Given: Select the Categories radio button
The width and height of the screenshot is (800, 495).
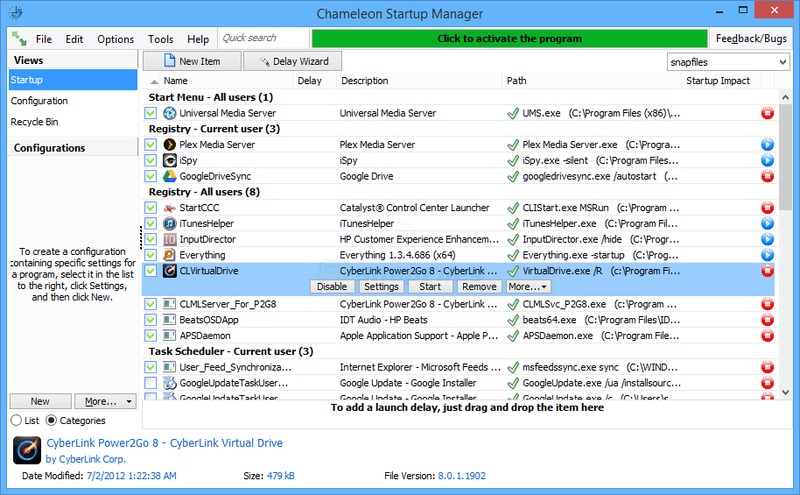Looking at the screenshot, I should coord(51,420).
